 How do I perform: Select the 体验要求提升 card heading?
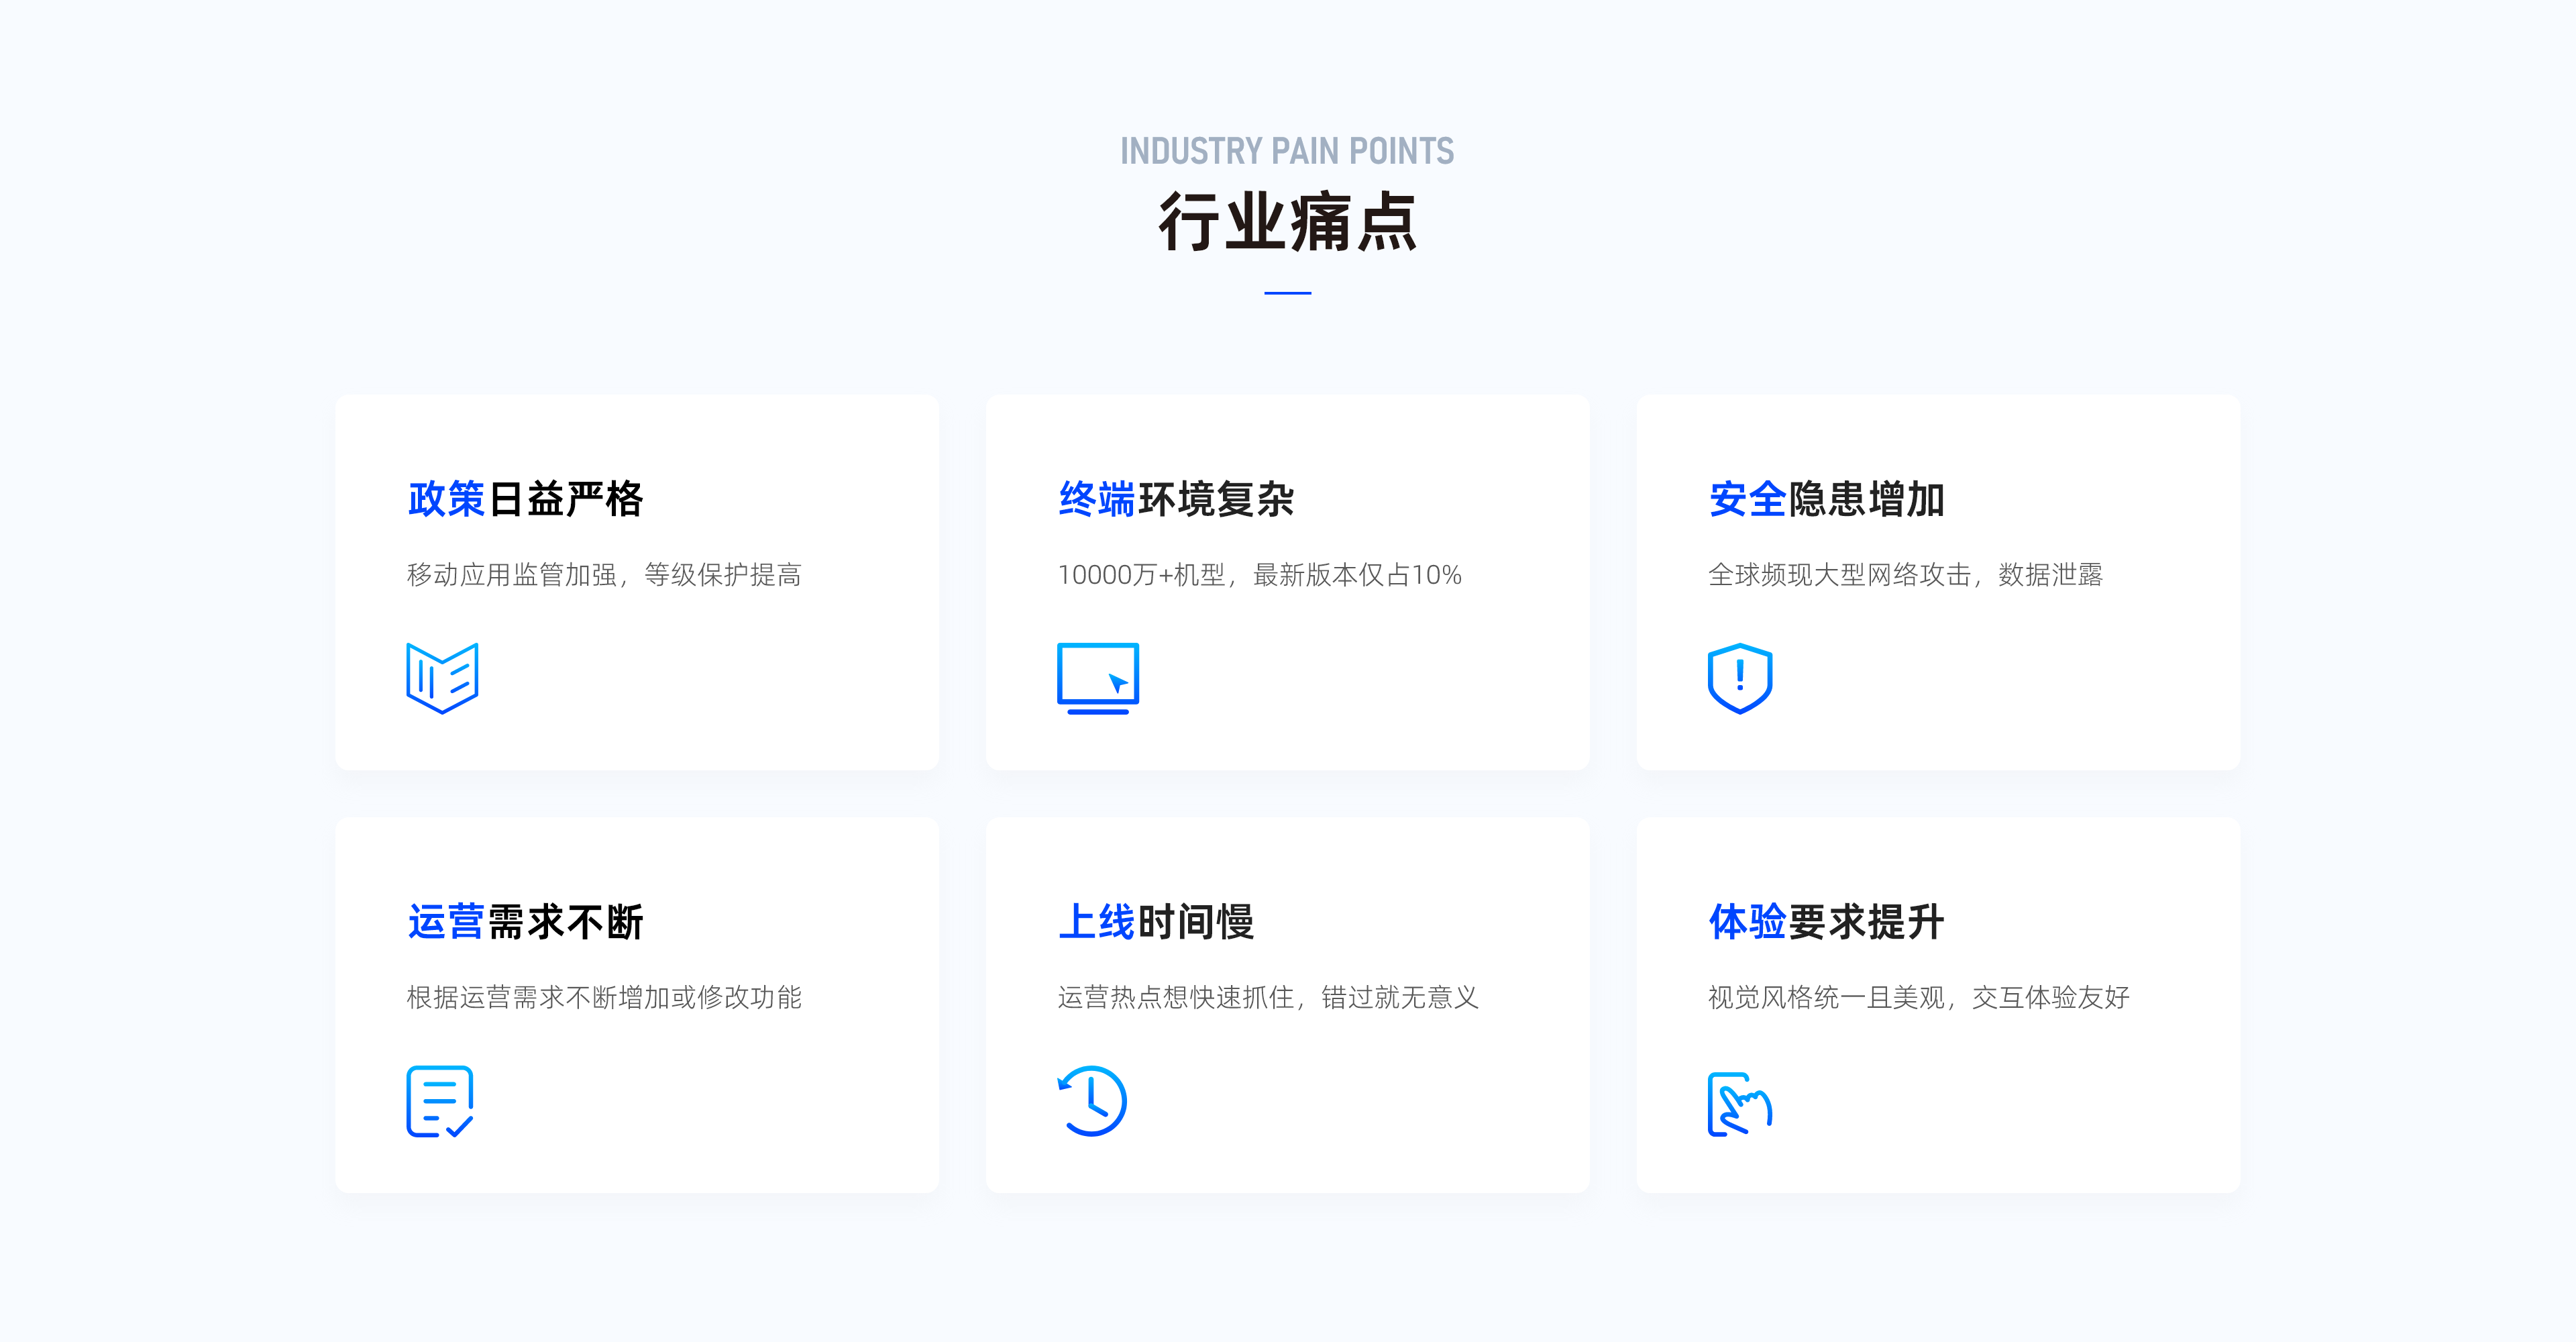(x=1826, y=922)
